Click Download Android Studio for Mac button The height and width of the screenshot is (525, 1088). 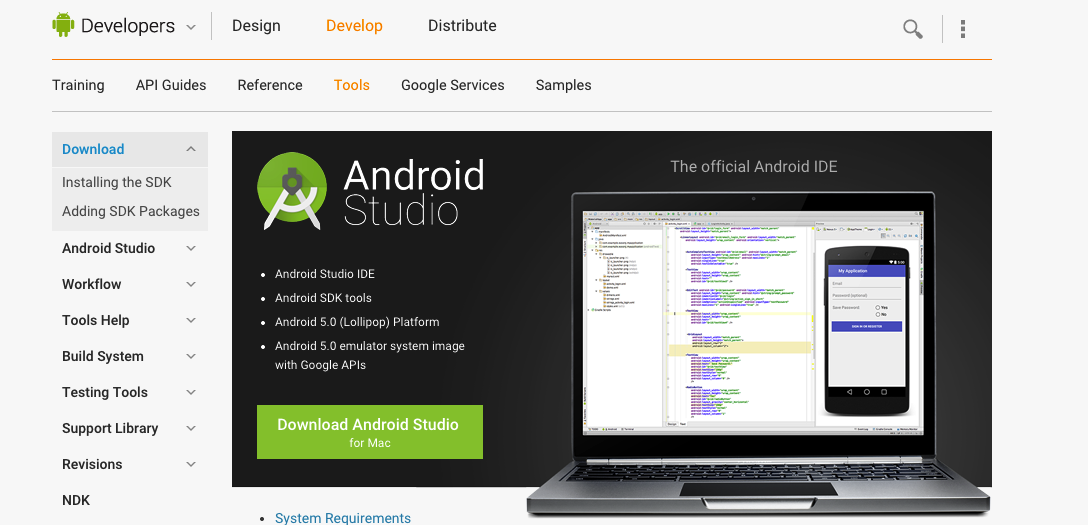coord(370,432)
